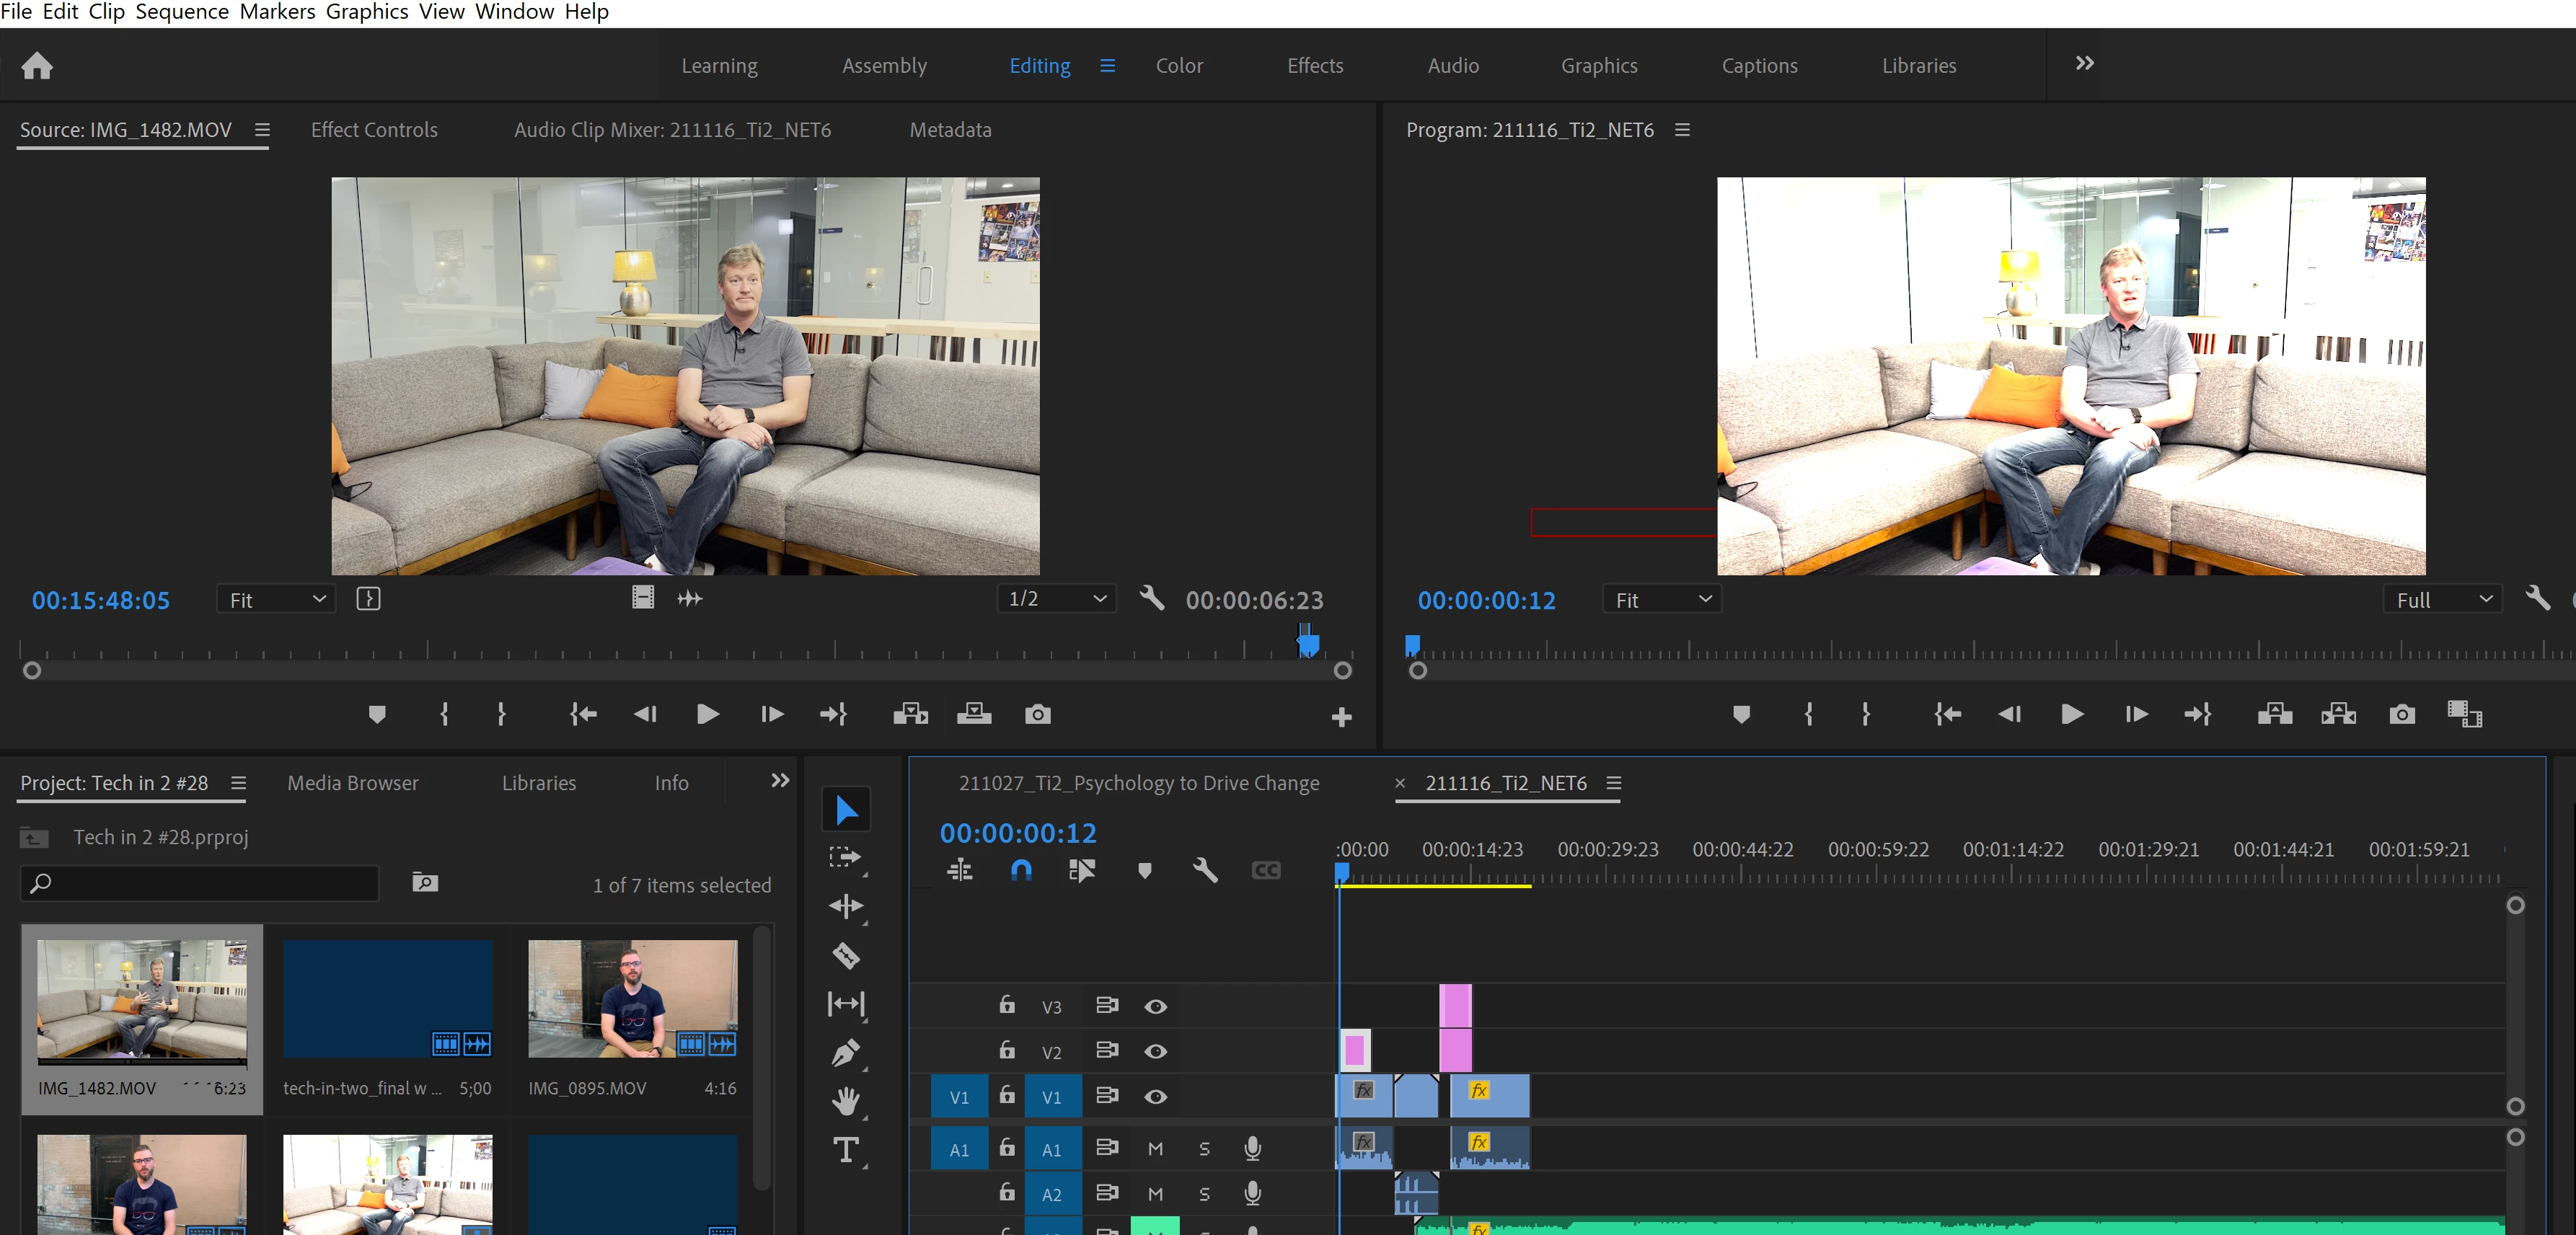Choose the Hand tool
2576x1235 pixels.
(846, 1101)
